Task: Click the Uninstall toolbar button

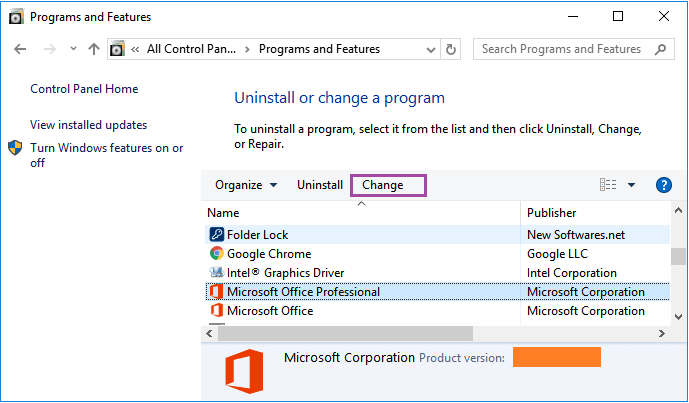Action: [320, 185]
